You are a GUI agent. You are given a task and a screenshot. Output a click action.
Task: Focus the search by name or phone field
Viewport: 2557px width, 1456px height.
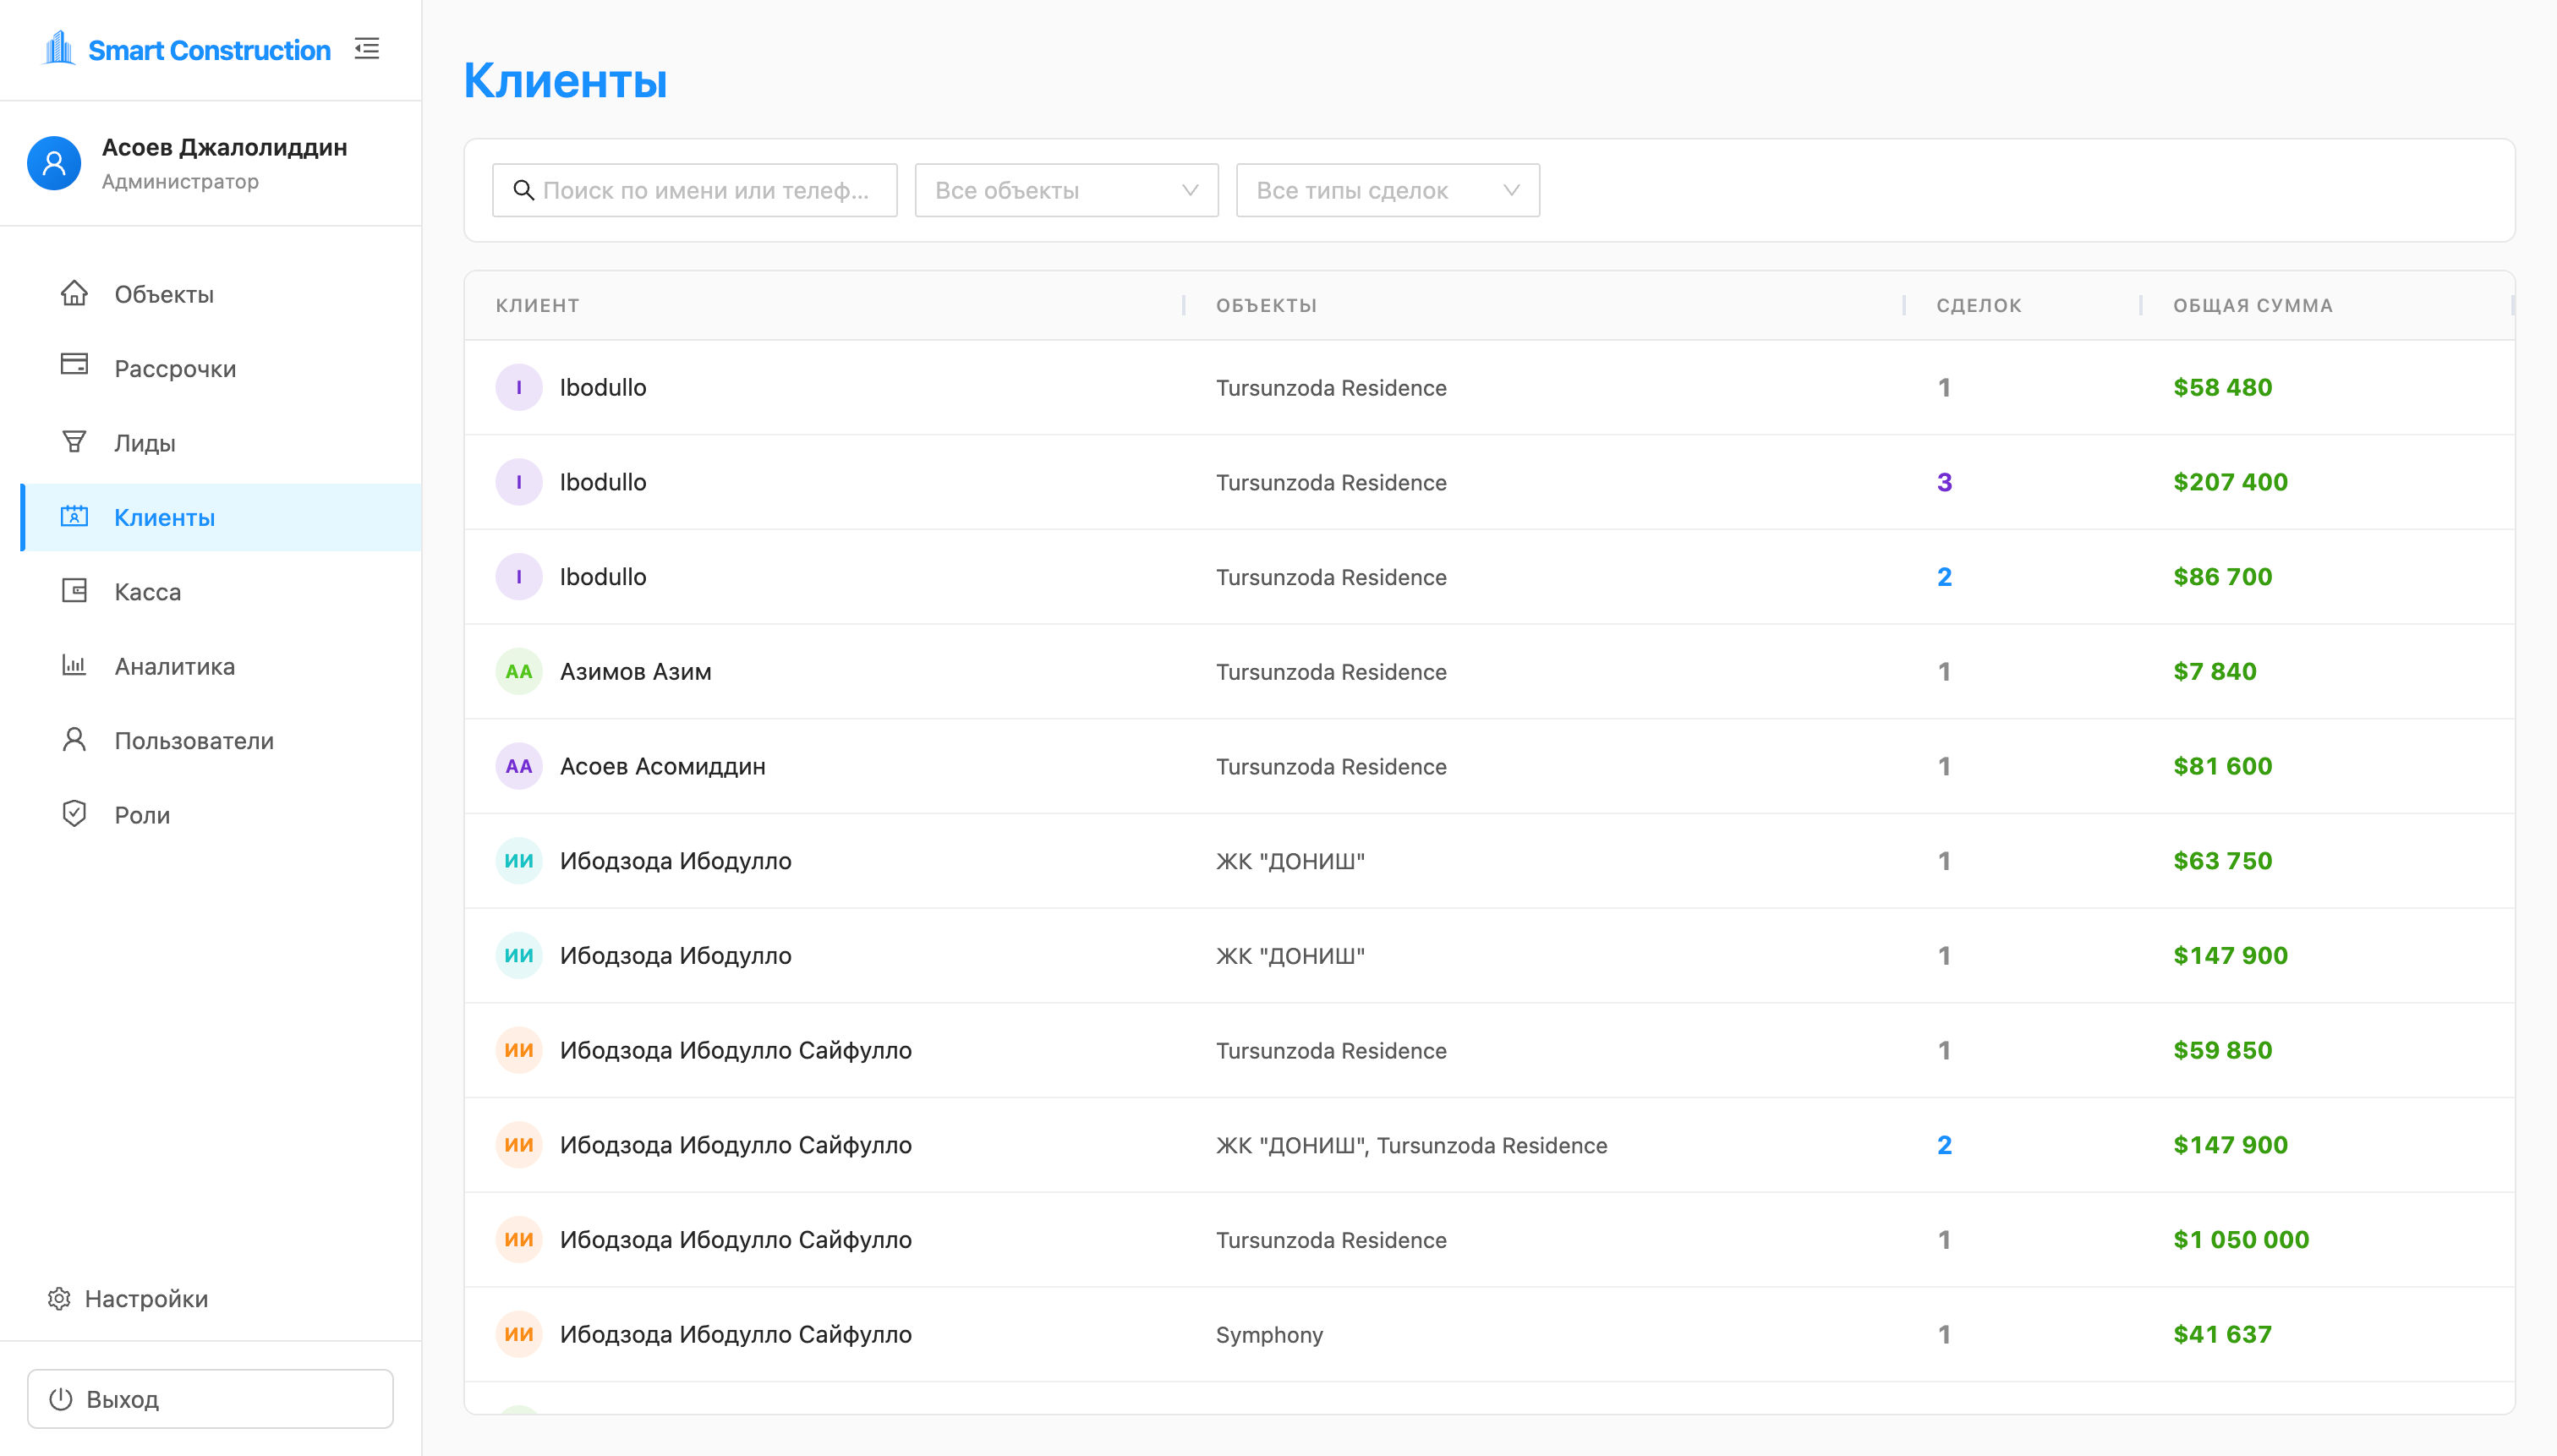point(695,190)
